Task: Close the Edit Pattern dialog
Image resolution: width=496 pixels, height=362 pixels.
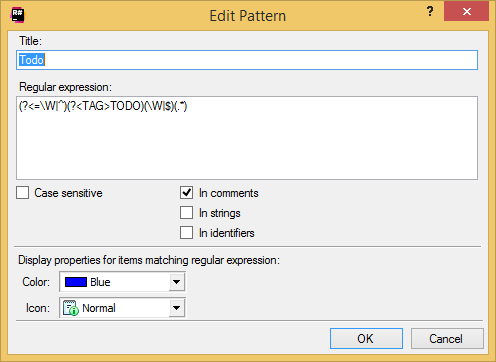Action: pos(467,12)
